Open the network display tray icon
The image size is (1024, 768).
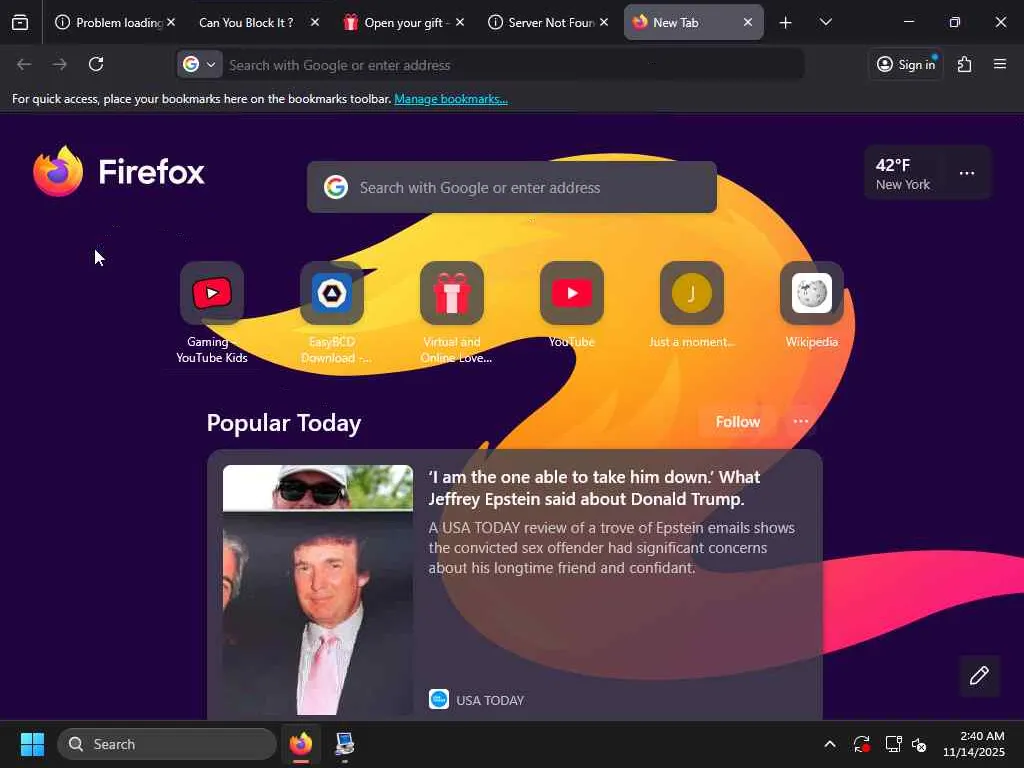click(893, 744)
